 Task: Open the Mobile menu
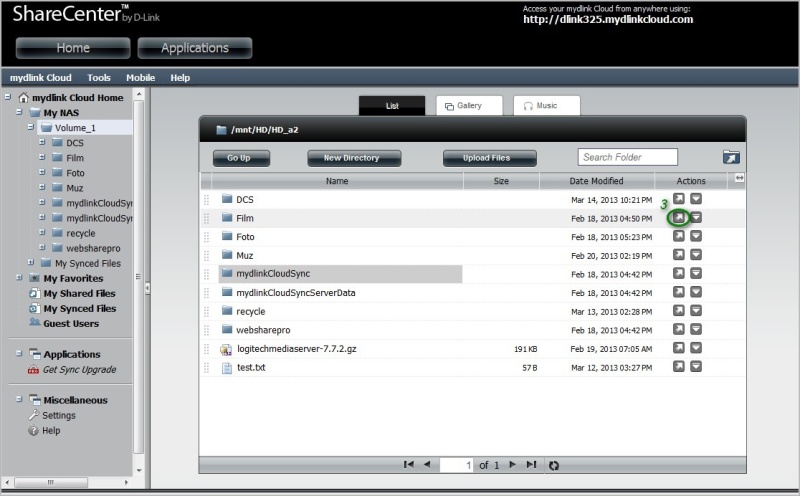click(x=140, y=78)
